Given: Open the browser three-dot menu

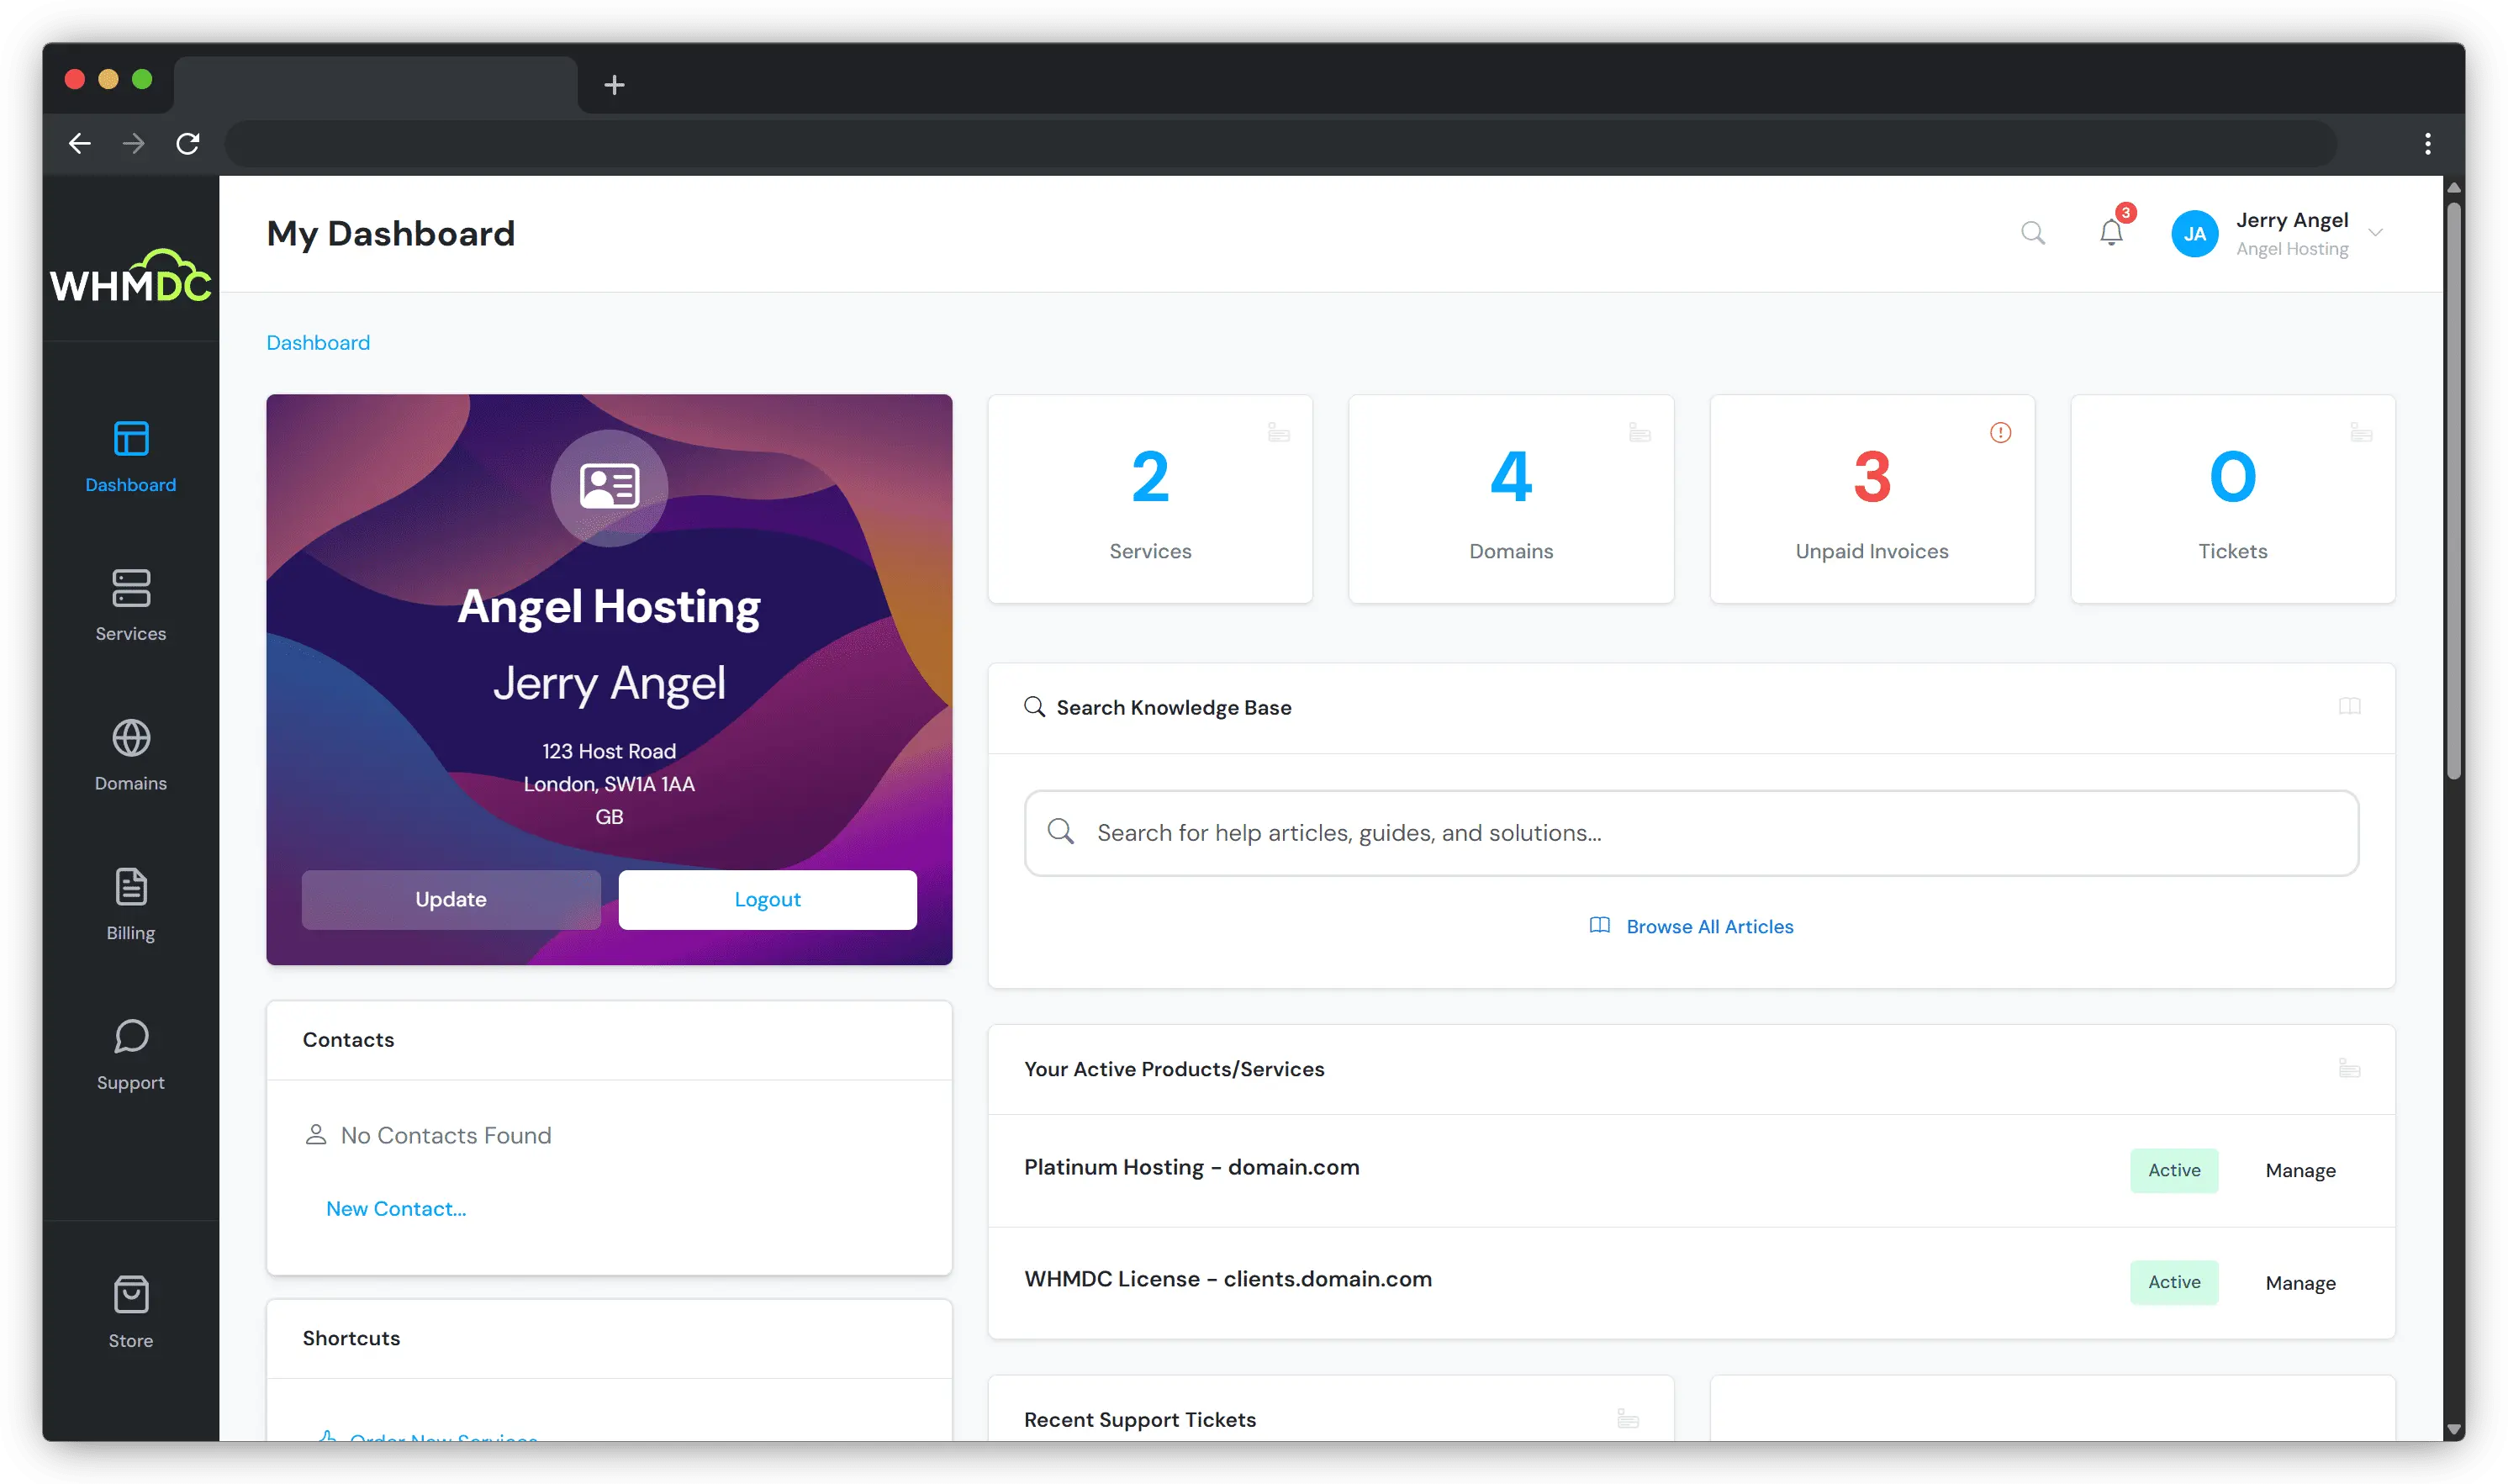Looking at the screenshot, I should pos(2427,144).
